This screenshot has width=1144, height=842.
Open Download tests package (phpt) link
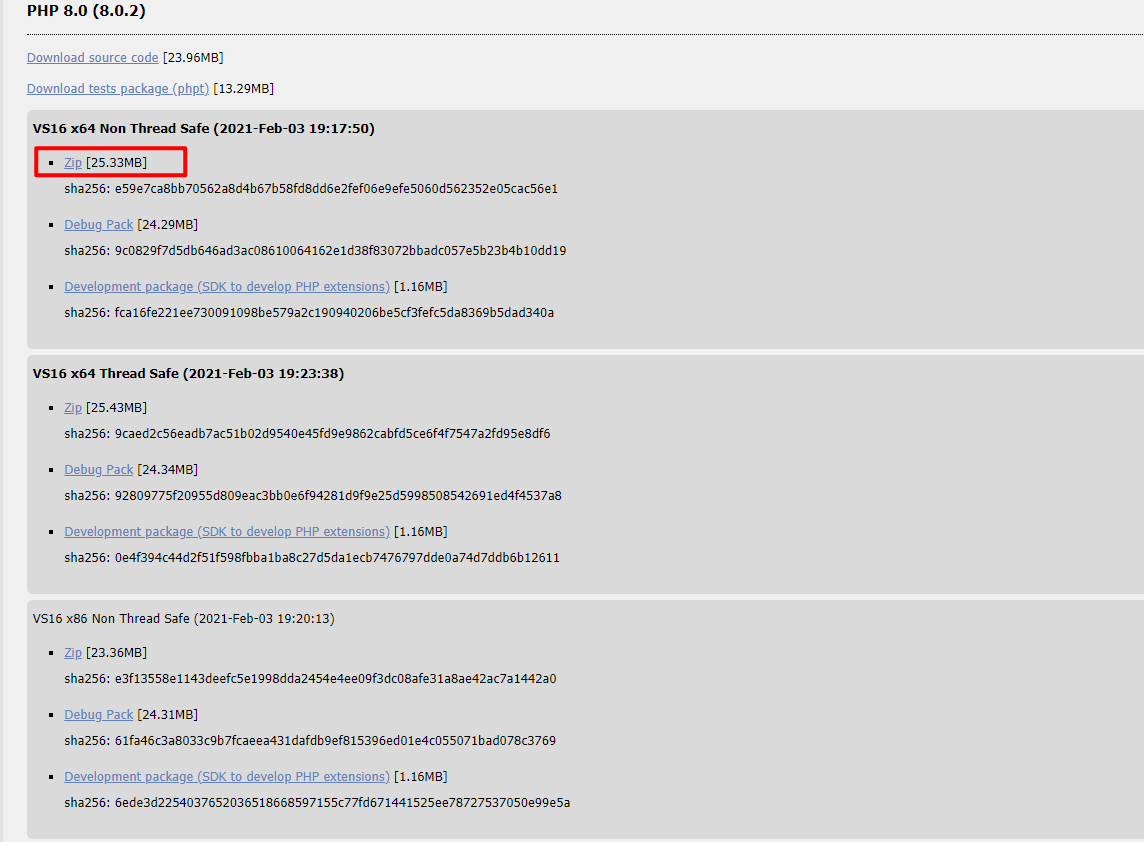(118, 88)
